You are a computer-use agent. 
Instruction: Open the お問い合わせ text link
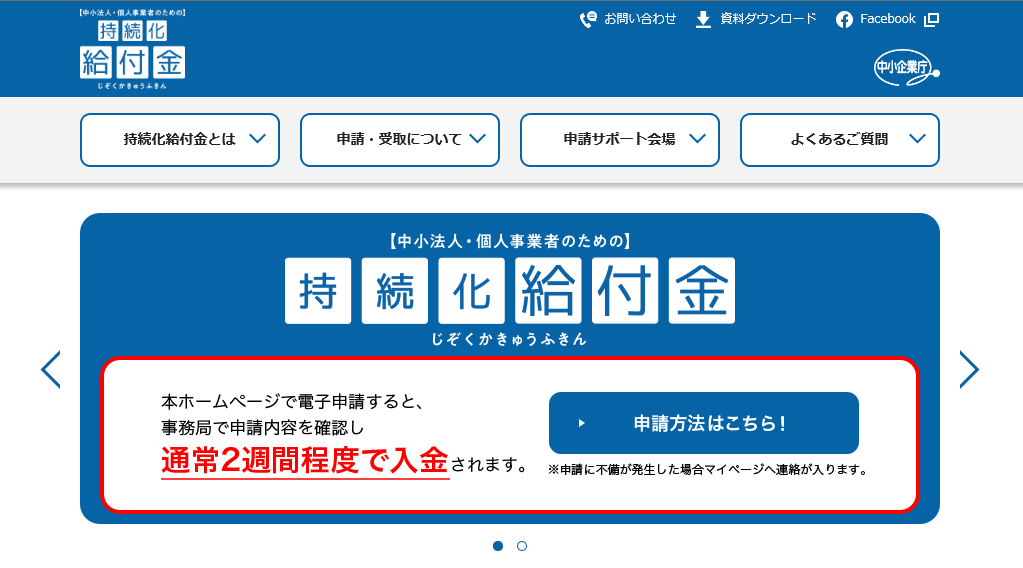click(640, 19)
